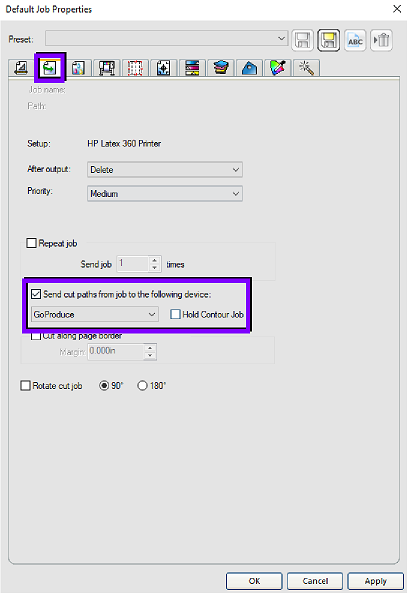Select the blue tag tab icon
This screenshot has height=593, width=407.
coord(249,68)
